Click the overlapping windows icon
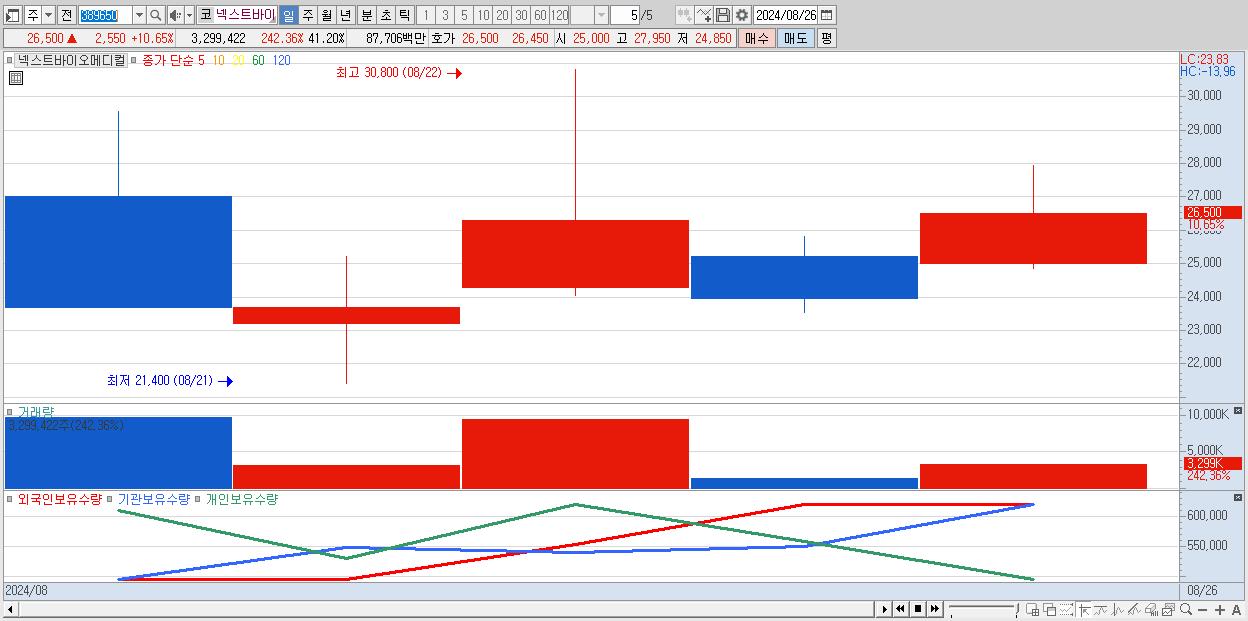This screenshot has width=1248, height=621. (1050, 609)
